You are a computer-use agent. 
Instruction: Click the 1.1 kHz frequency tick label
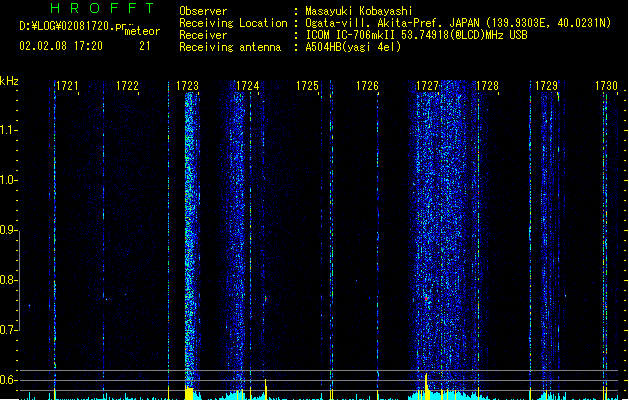tap(8, 130)
